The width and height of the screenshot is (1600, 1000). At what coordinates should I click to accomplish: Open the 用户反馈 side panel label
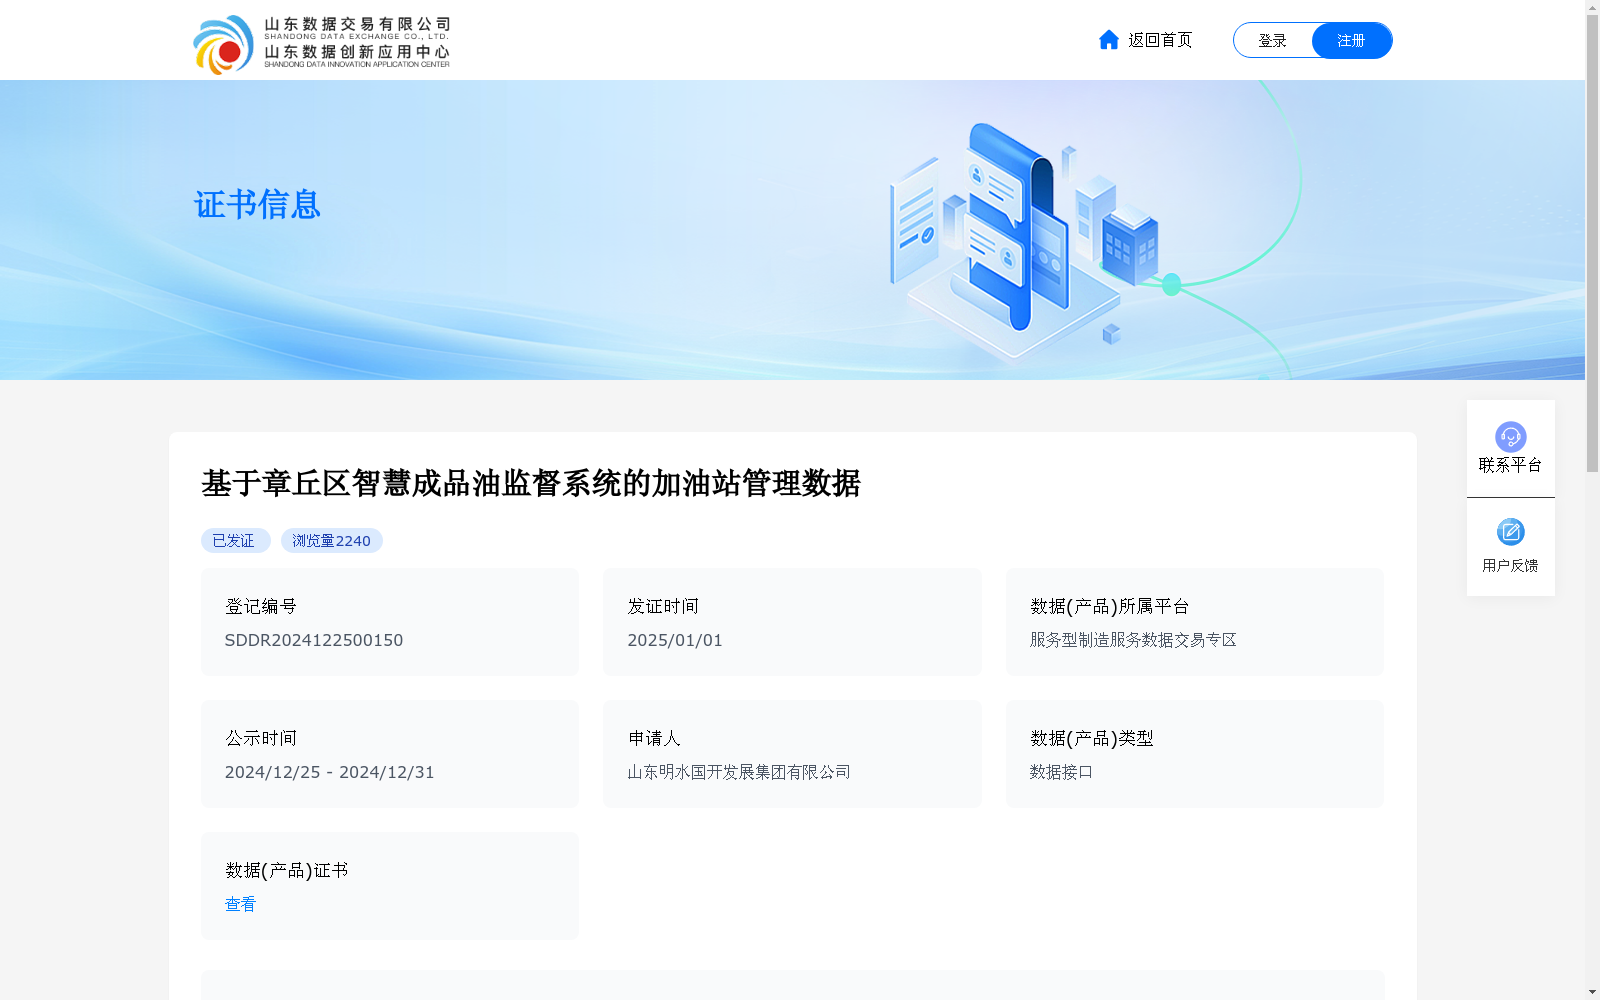click(1510, 566)
